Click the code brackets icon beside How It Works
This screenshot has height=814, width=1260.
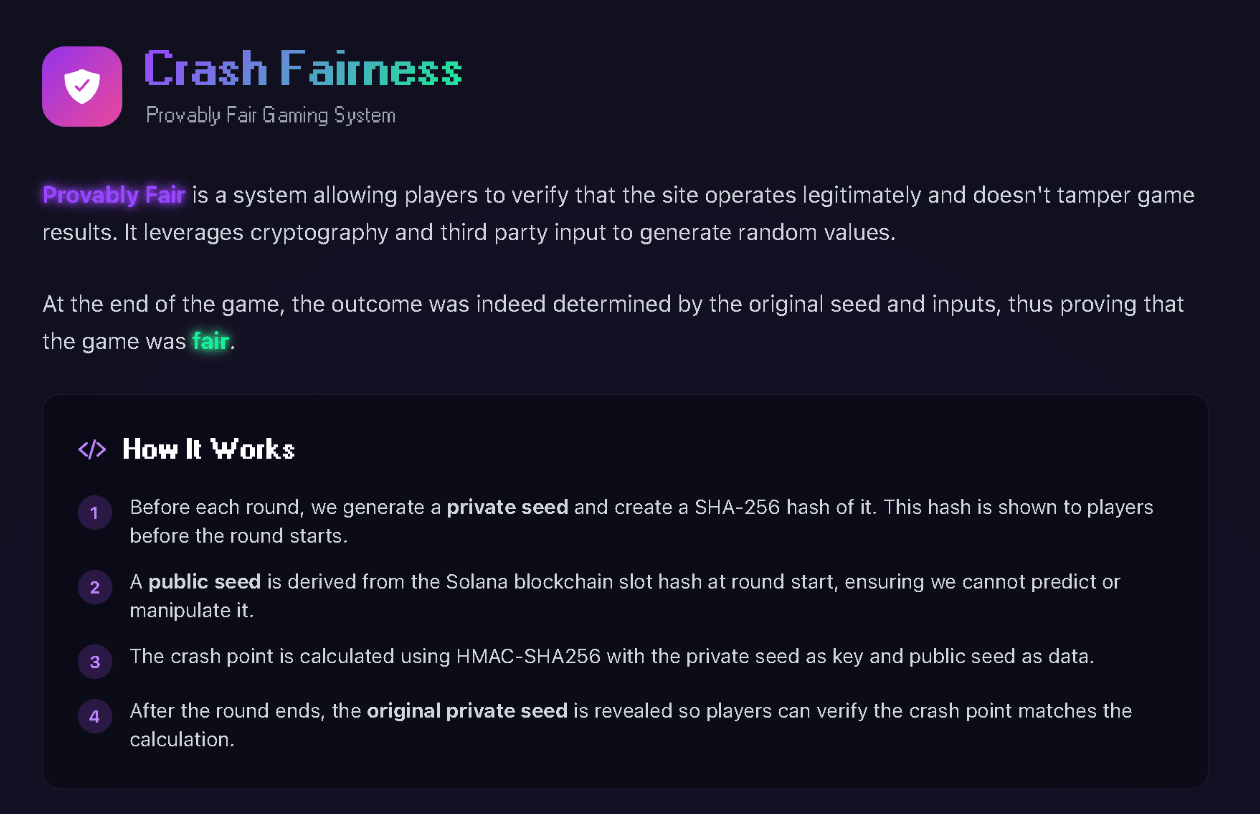pyautogui.click(x=92, y=449)
